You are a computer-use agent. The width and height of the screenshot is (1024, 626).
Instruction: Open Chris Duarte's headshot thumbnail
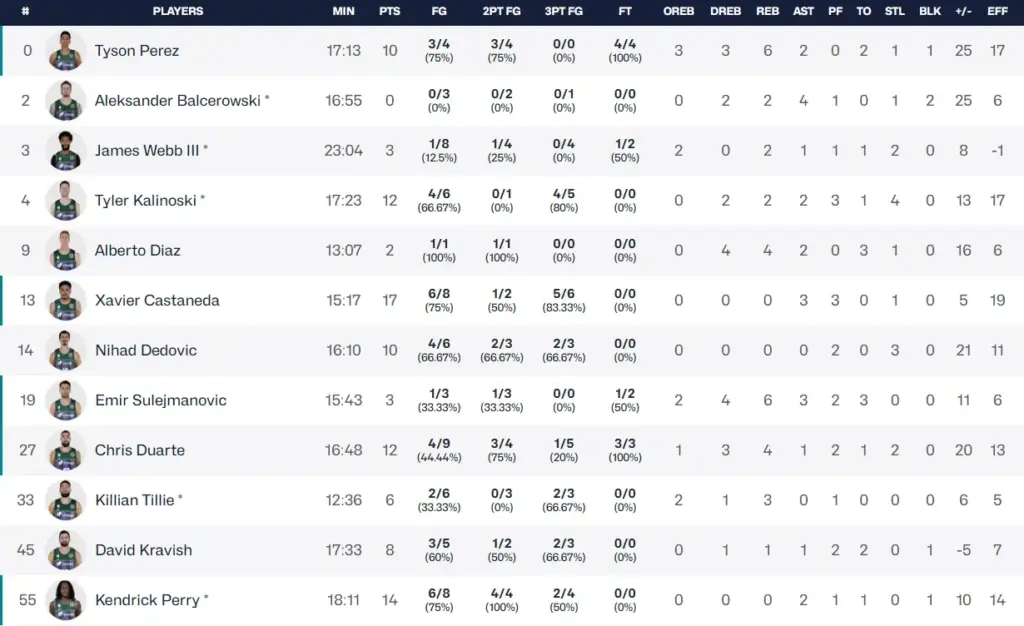[66, 450]
